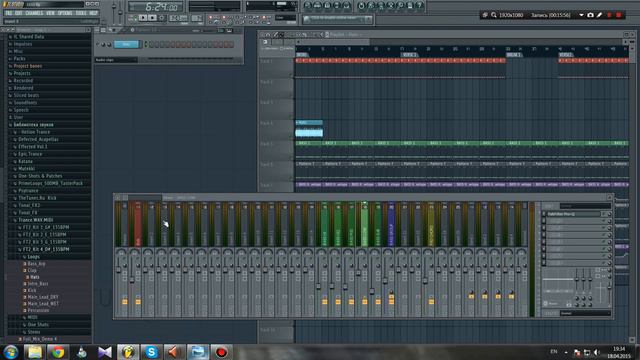Open the FILE menu
Viewport: 640px width, 360px height.
9,13
